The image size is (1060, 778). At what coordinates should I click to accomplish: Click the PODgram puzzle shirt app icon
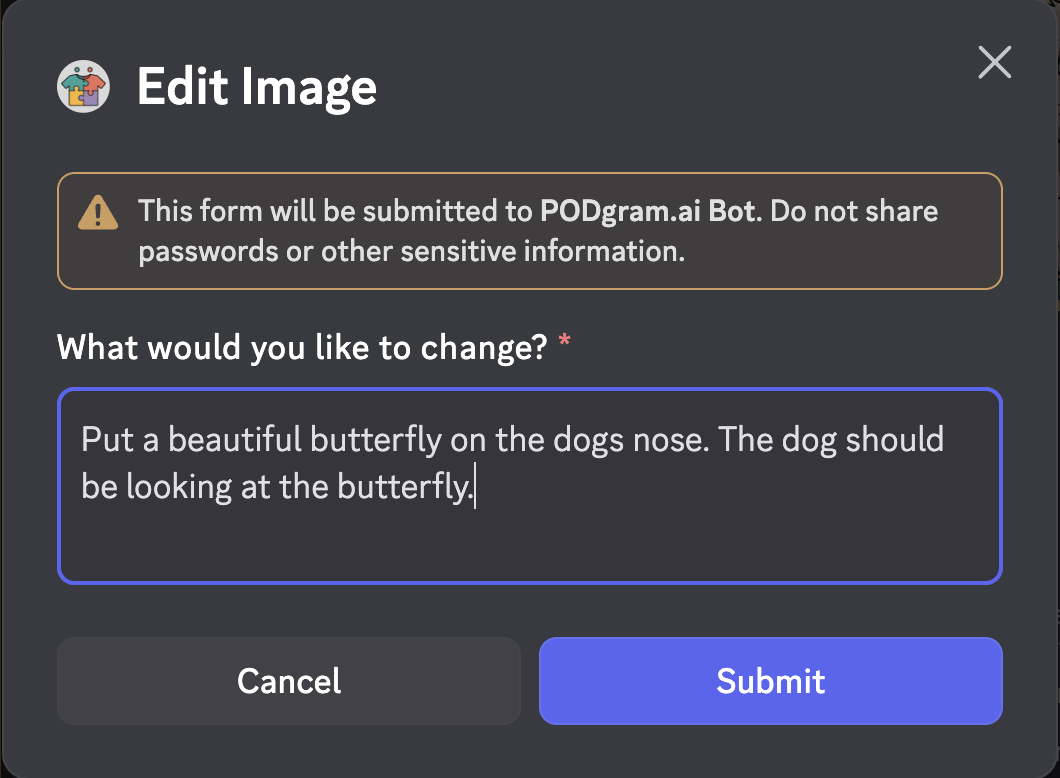83,88
